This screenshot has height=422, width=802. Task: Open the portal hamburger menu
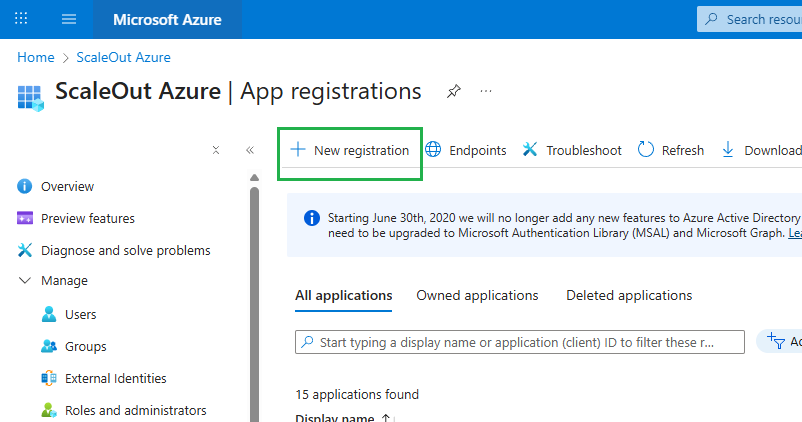(x=69, y=19)
